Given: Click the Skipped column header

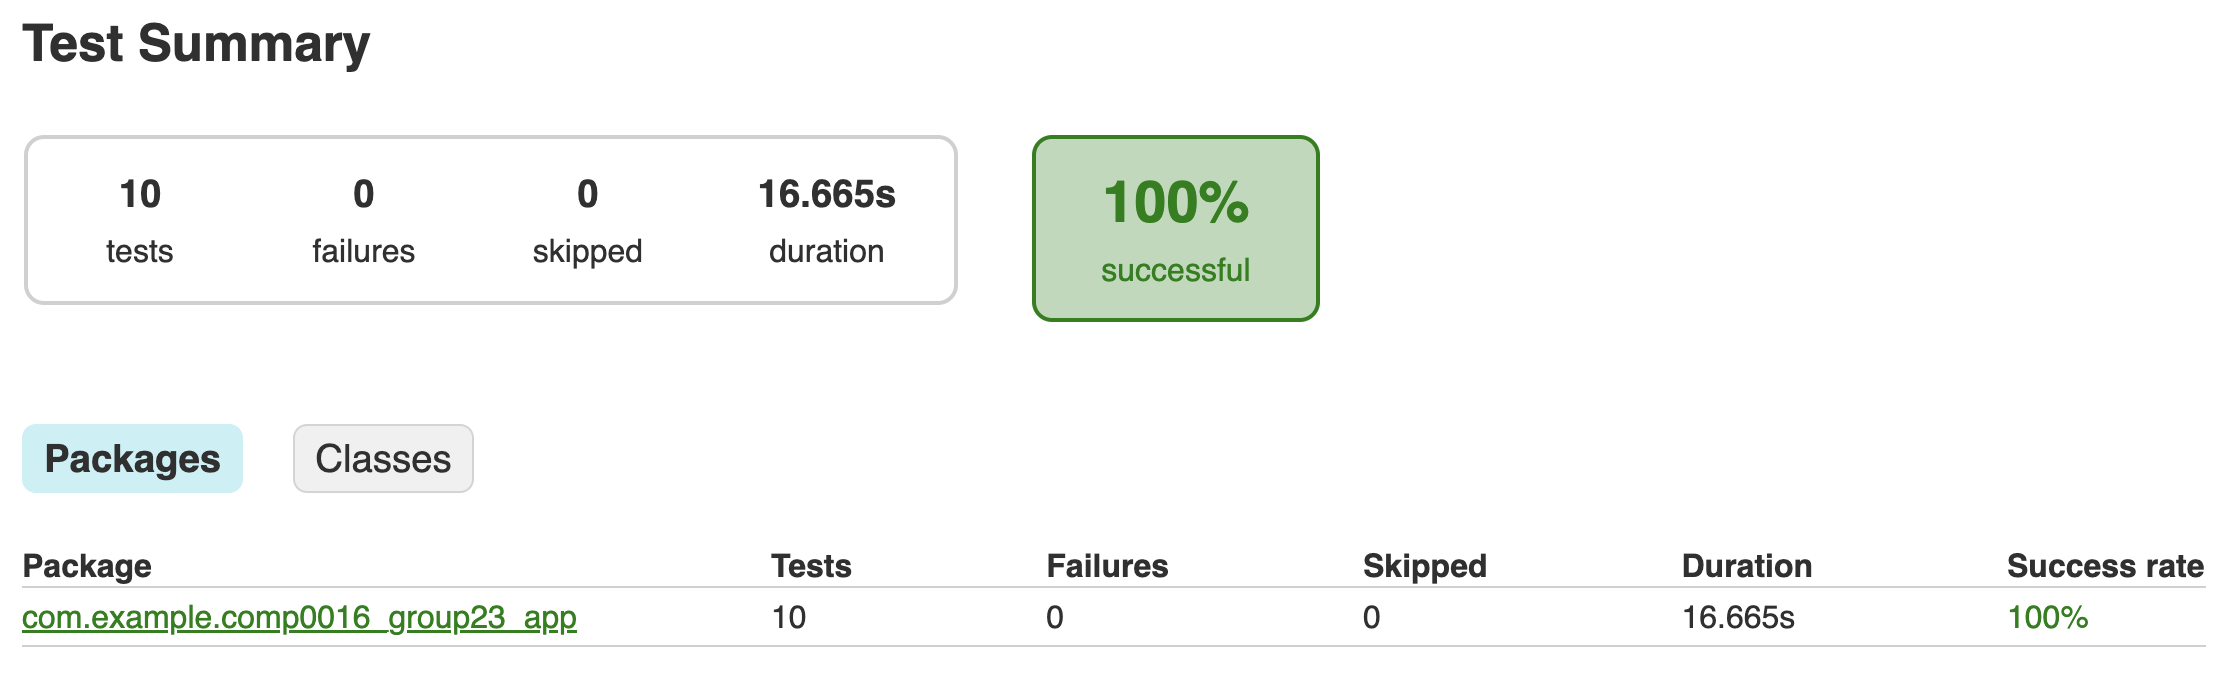Looking at the screenshot, I should pos(1424,566).
